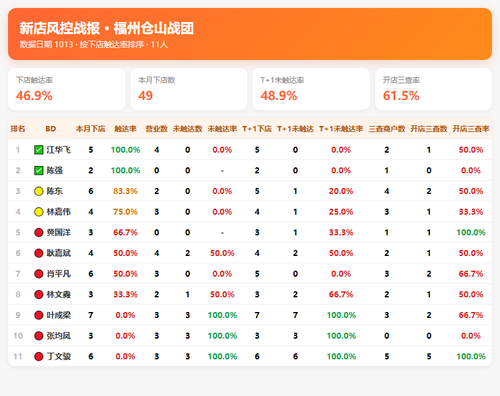Click the yellow status dot beside 林嘉伟

pyautogui.click(x=39, y=212)
